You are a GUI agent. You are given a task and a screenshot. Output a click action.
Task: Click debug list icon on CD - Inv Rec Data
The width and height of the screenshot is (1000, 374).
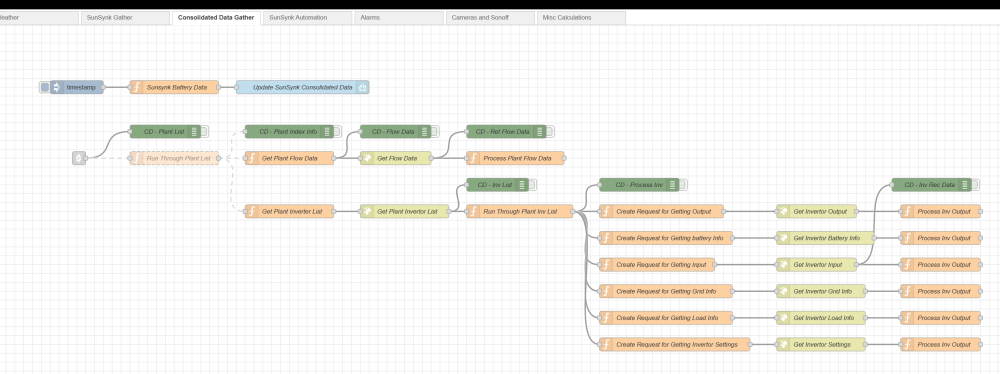(x=964, y=184)
